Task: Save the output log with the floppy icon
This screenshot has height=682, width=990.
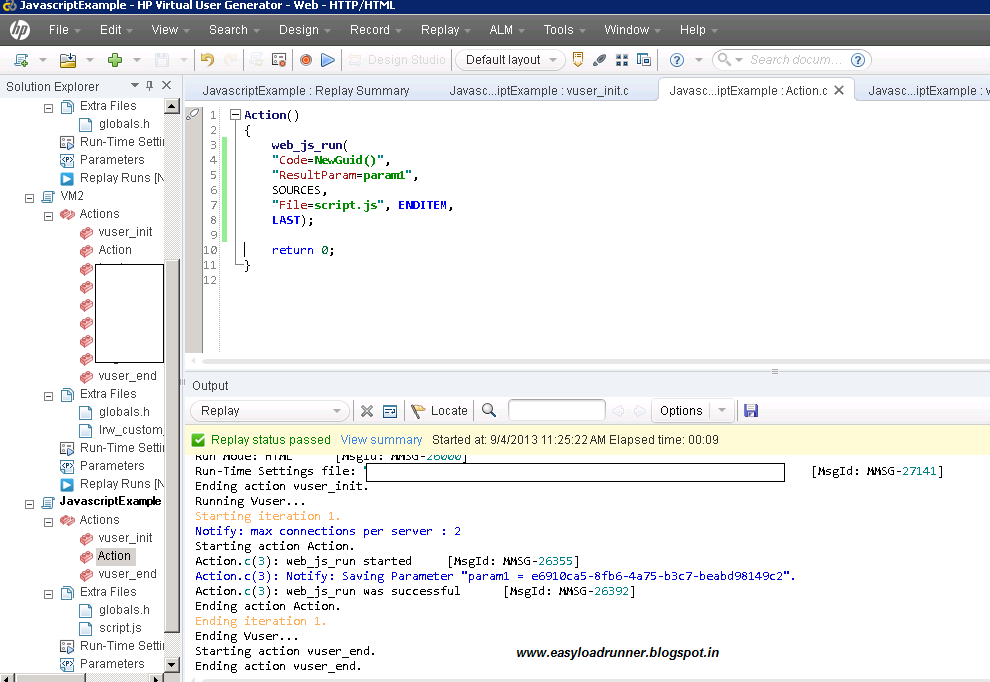Action: coord(751,411)
